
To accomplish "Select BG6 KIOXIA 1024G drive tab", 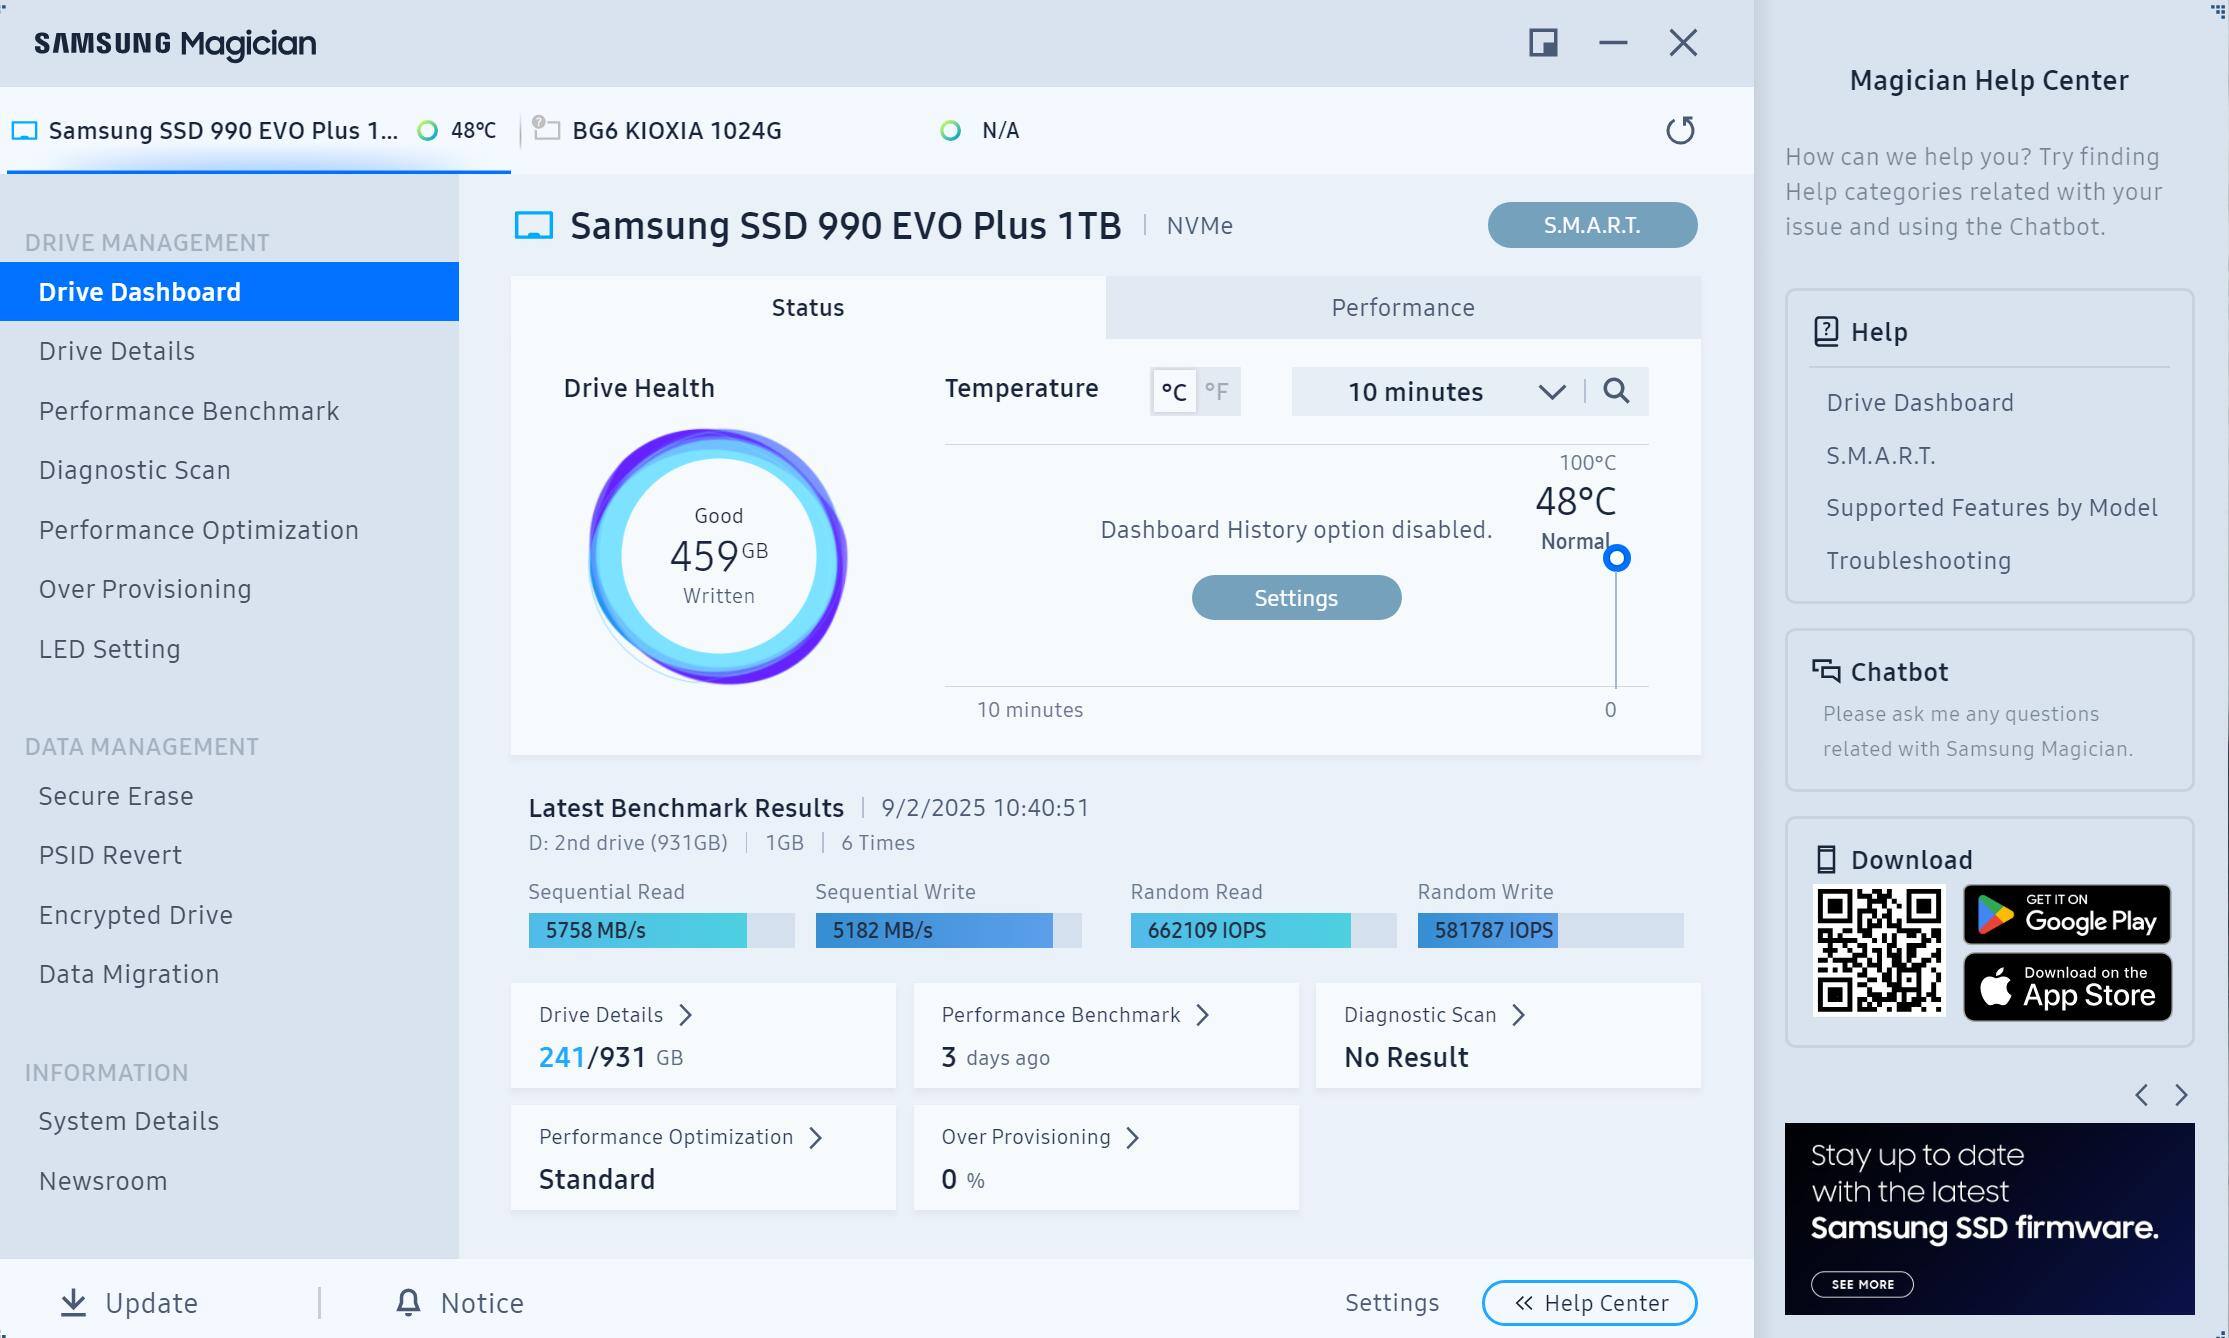I will 676,131.
